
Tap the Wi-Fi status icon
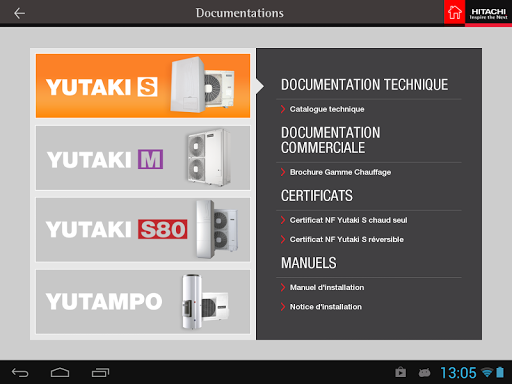pos(487,372)
